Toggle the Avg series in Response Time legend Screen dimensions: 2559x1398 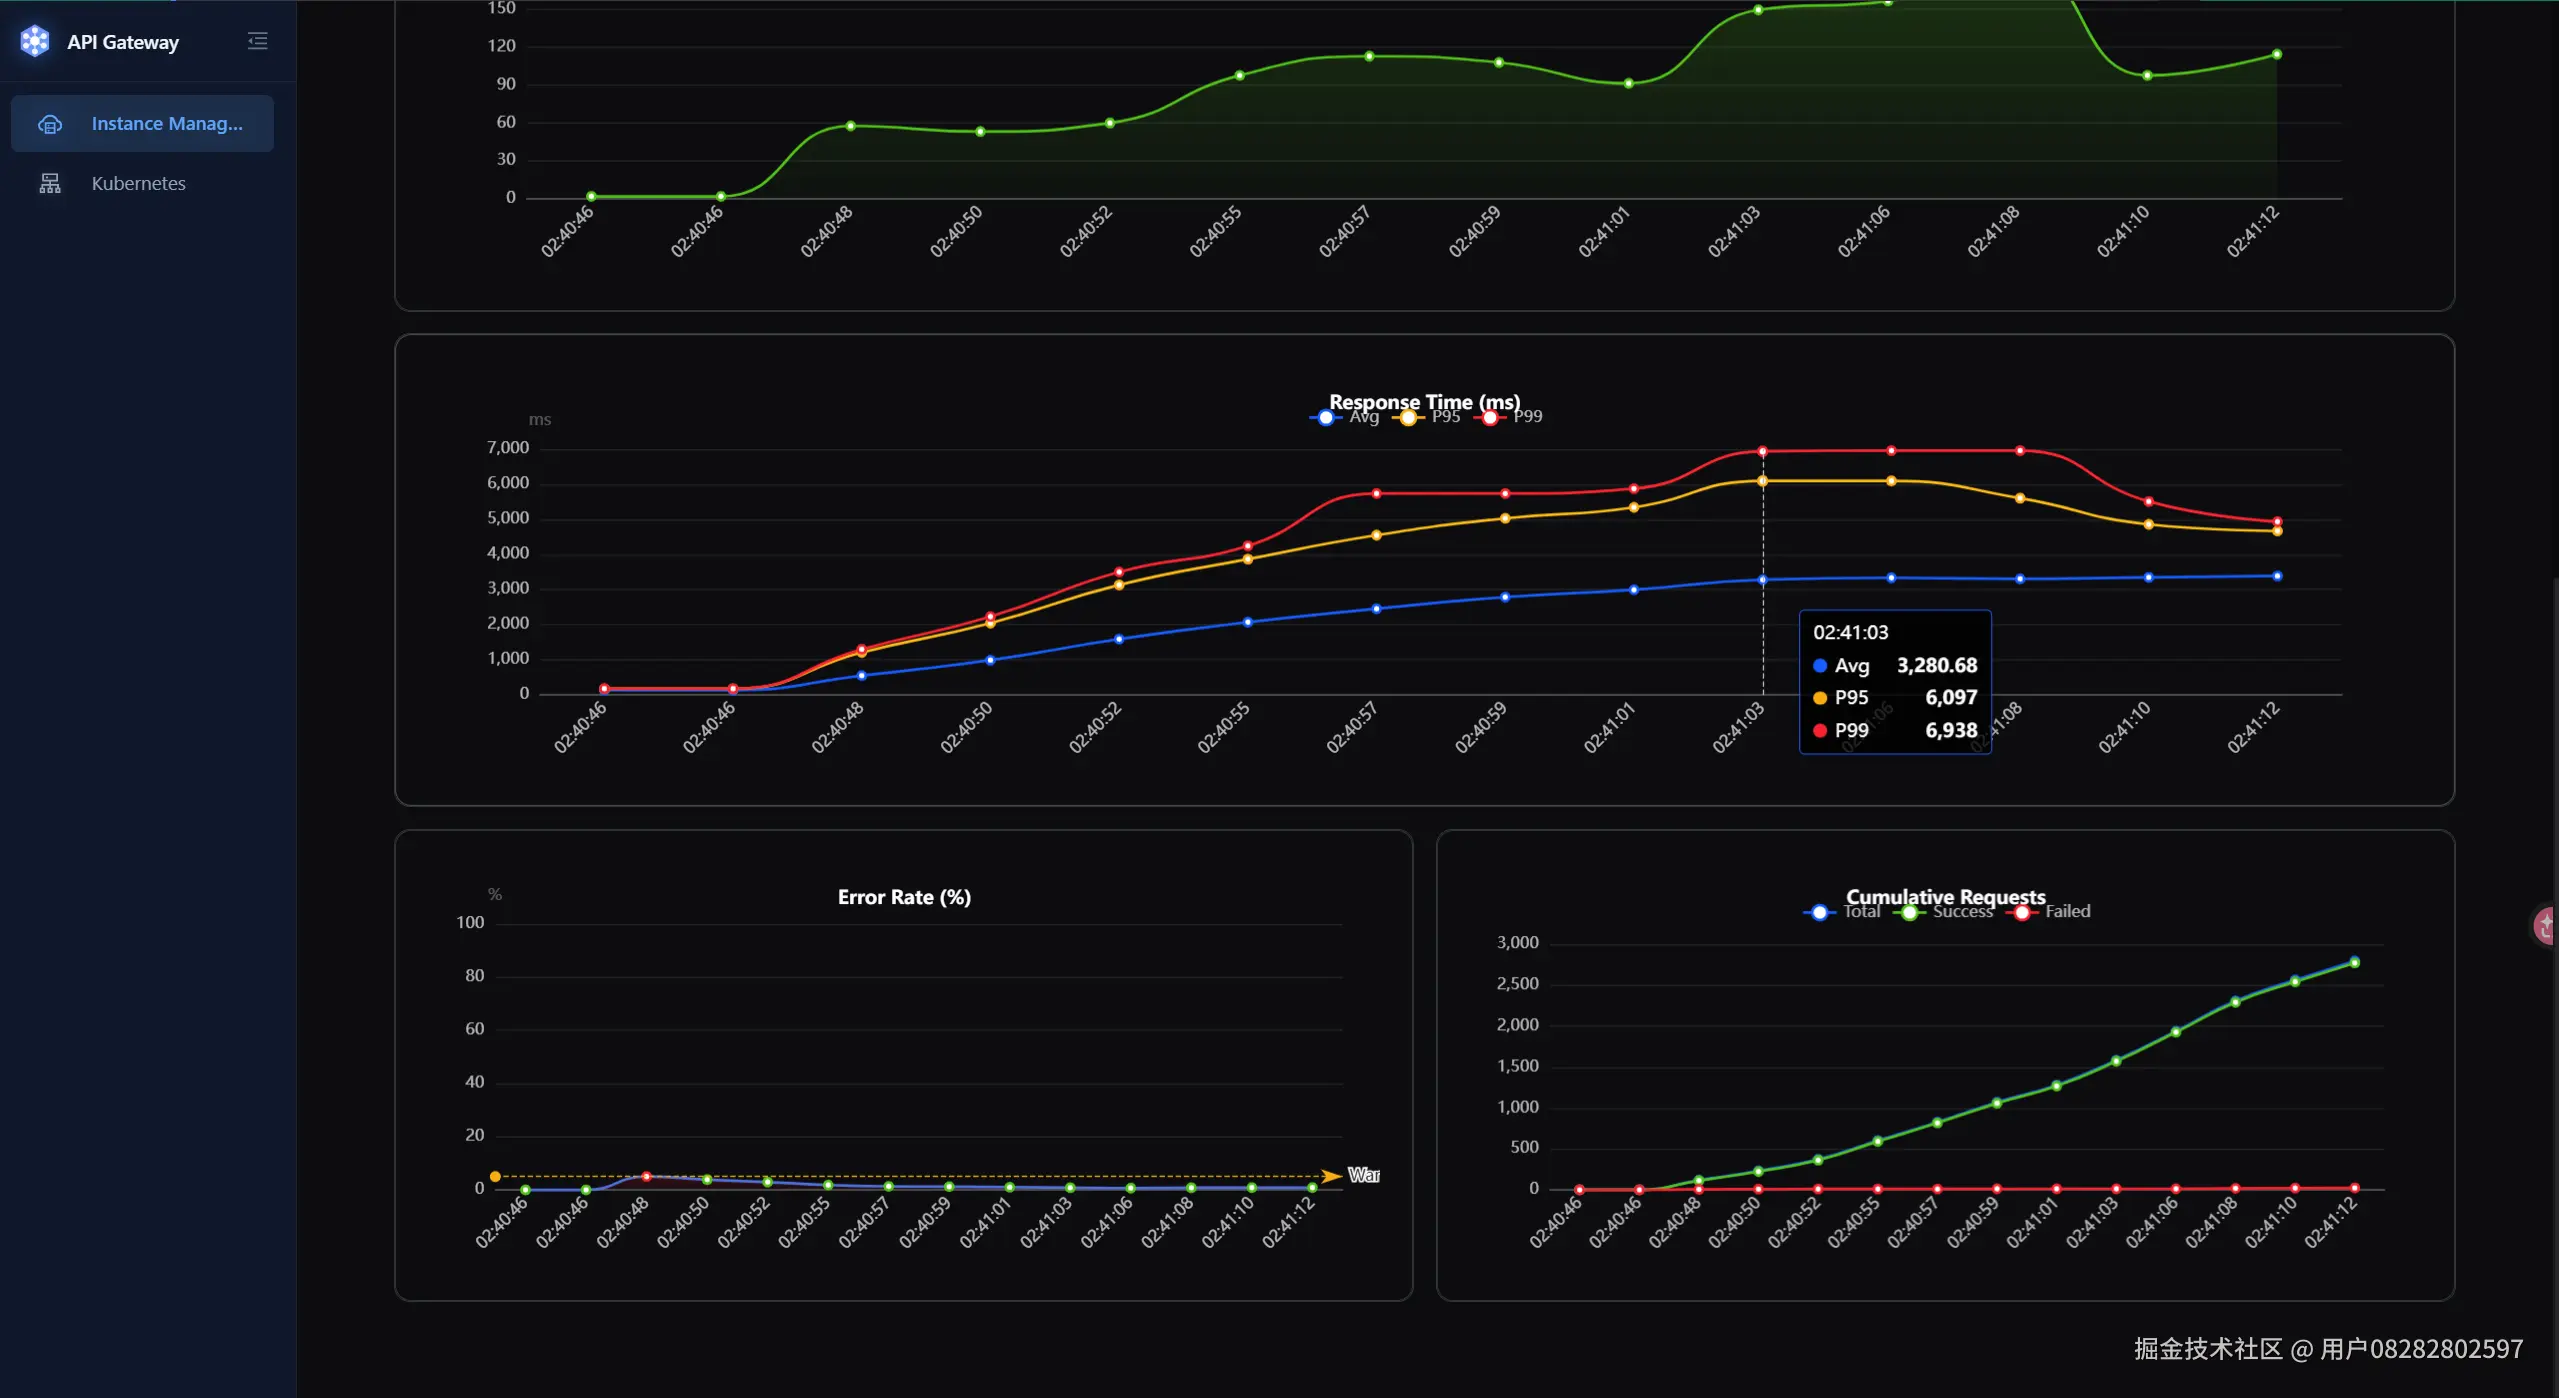[1344, 417]
